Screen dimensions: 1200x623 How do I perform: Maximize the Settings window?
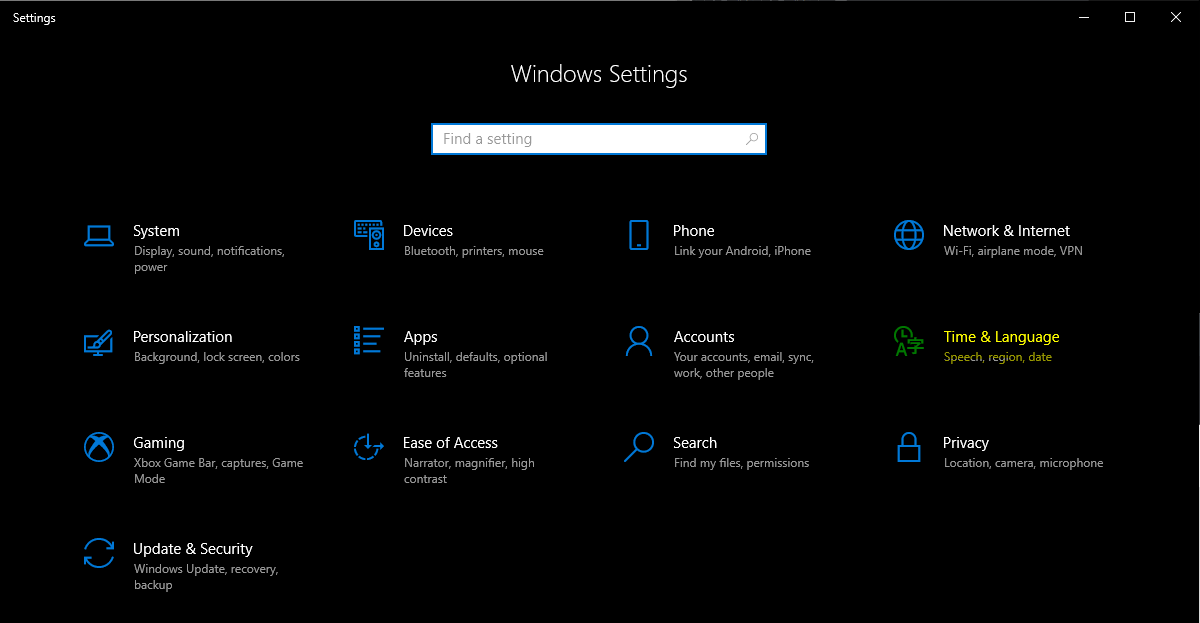pyautogui.click(x=1130, y=17)
